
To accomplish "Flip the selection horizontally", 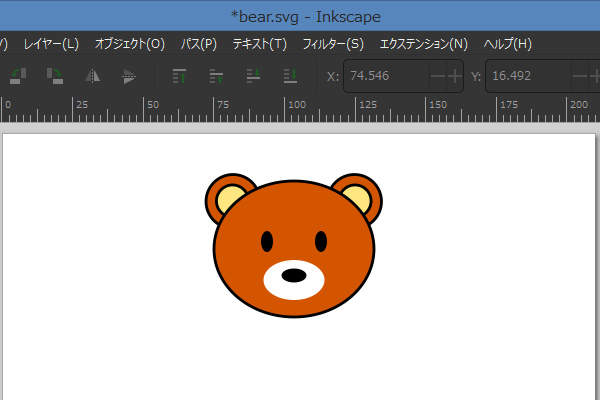I will tap(92, 76).
